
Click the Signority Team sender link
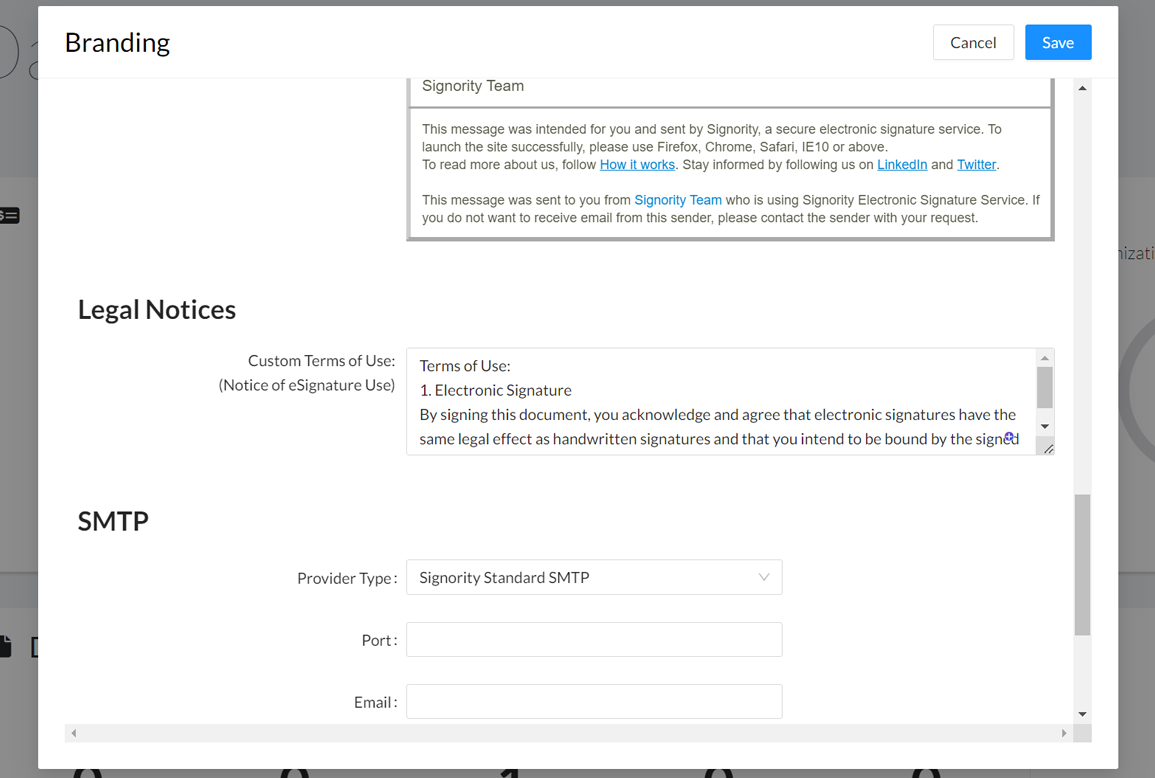[x=677, y=199]
